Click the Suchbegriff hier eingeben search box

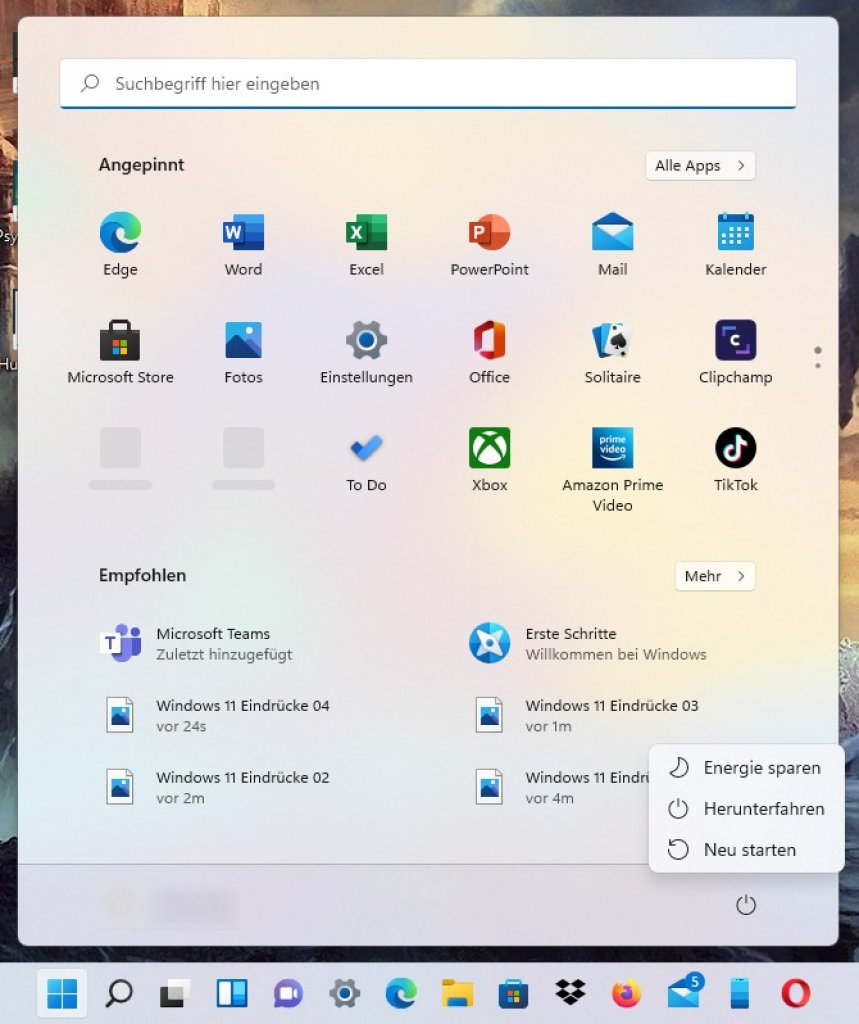pyautogui.click(x=428, y=84)
